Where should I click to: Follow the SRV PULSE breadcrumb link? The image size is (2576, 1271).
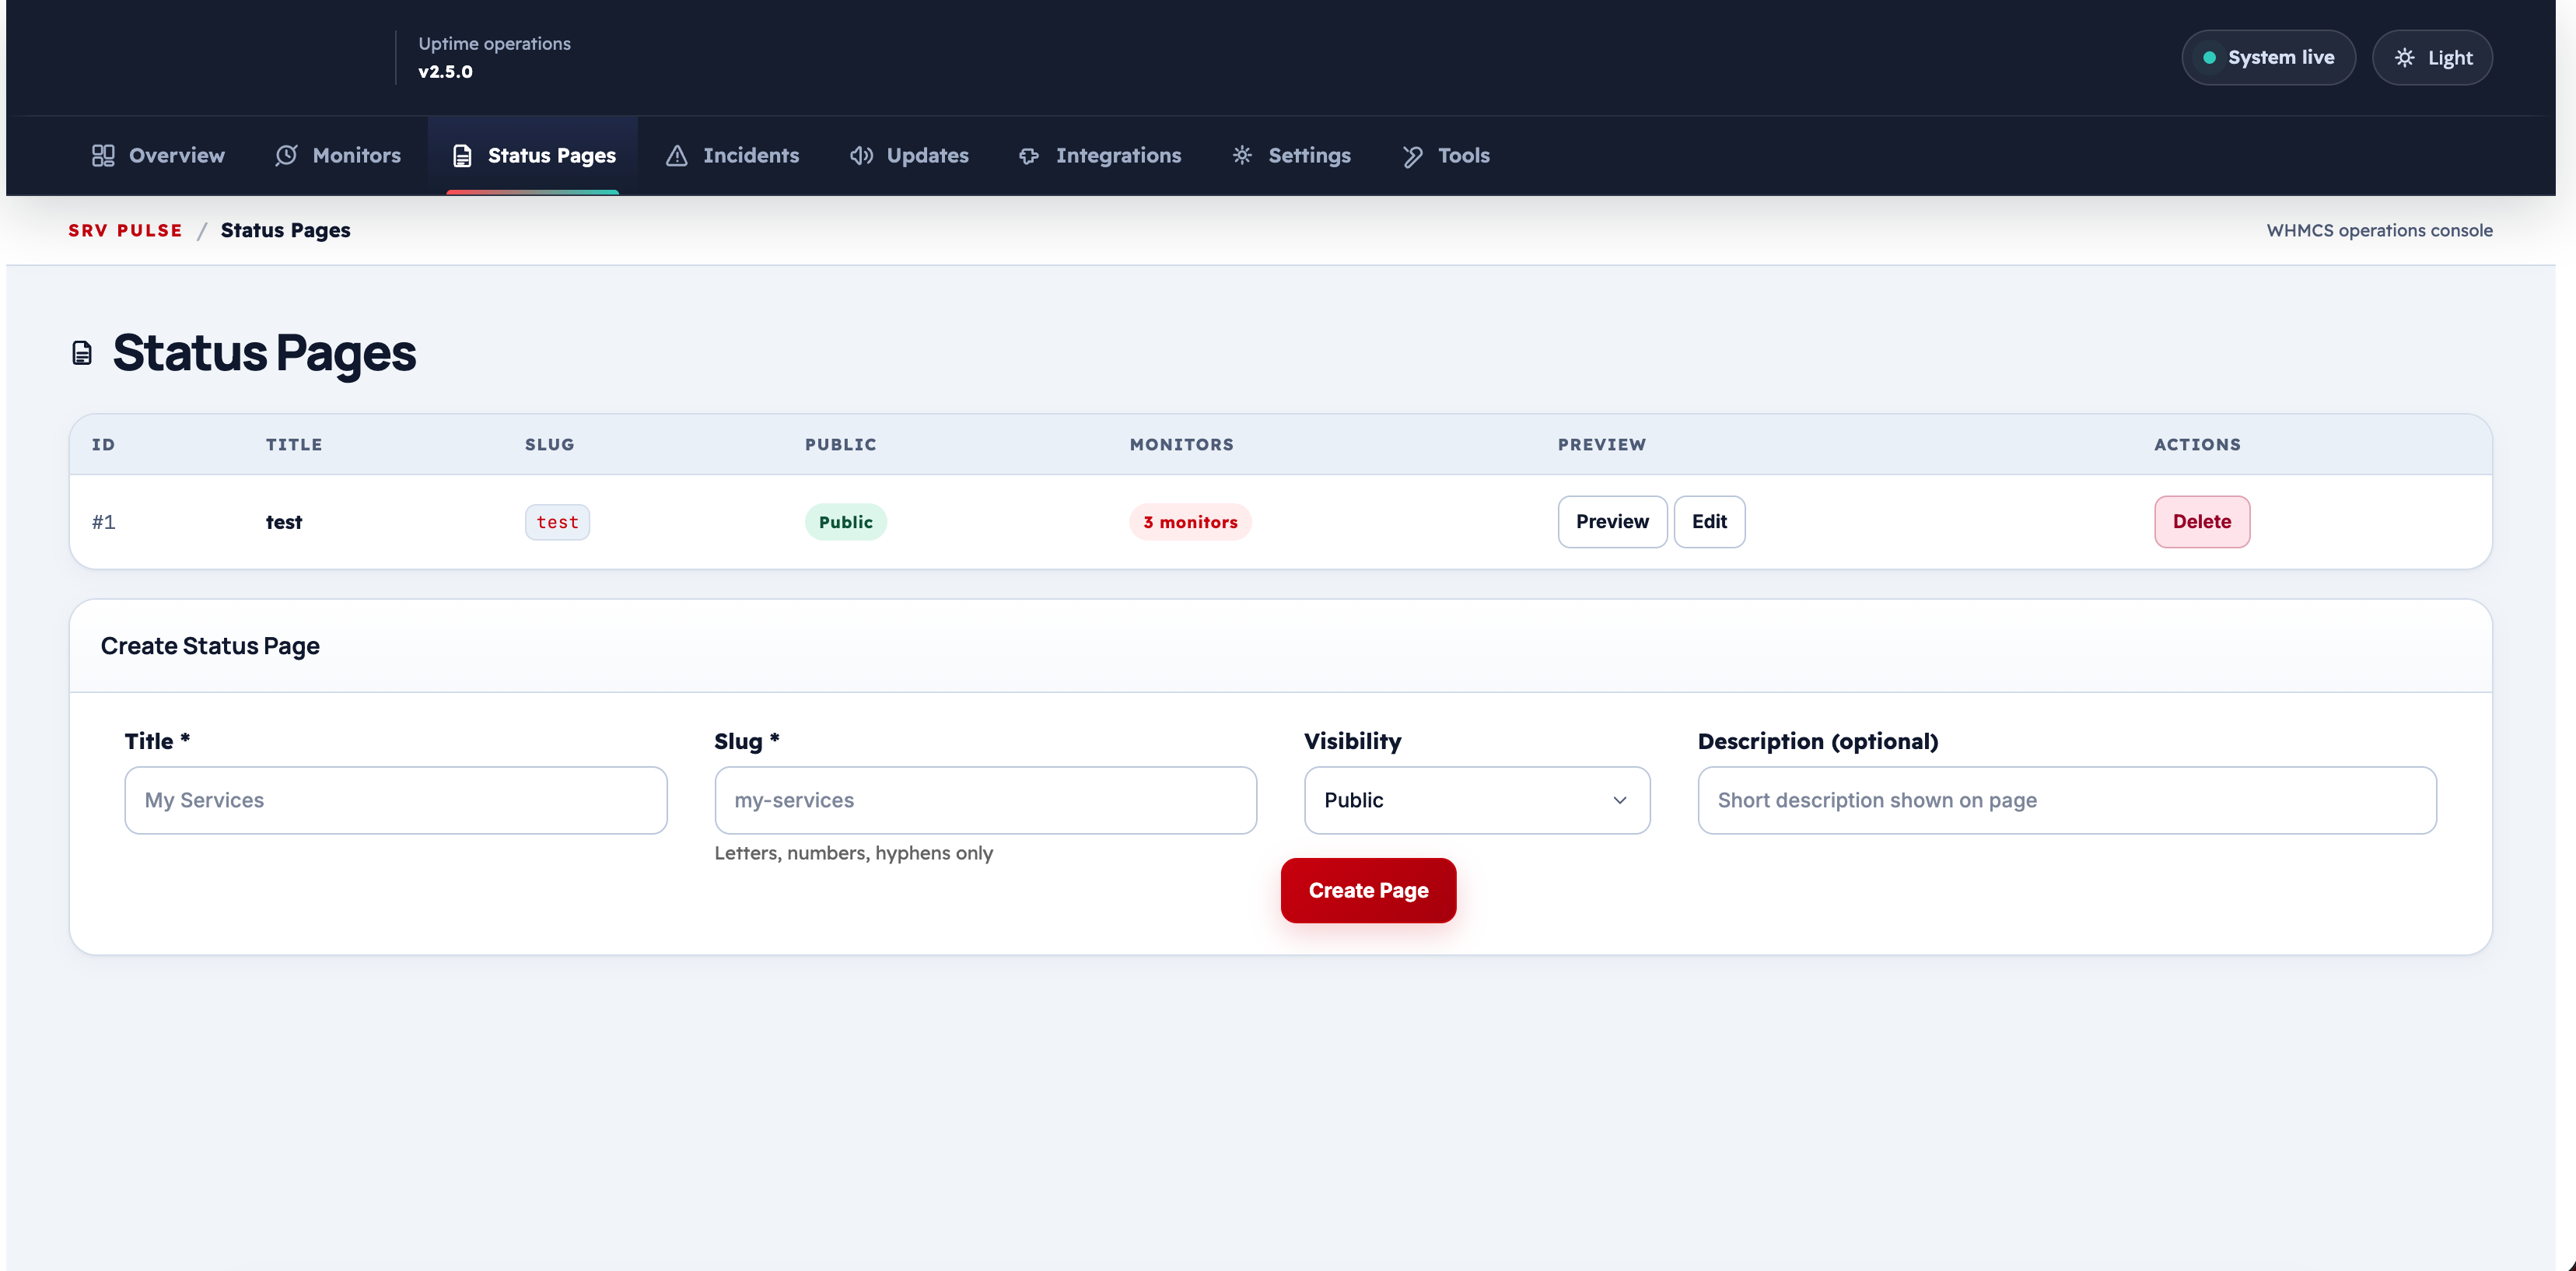pyautogui.click(x=126, y=231)
